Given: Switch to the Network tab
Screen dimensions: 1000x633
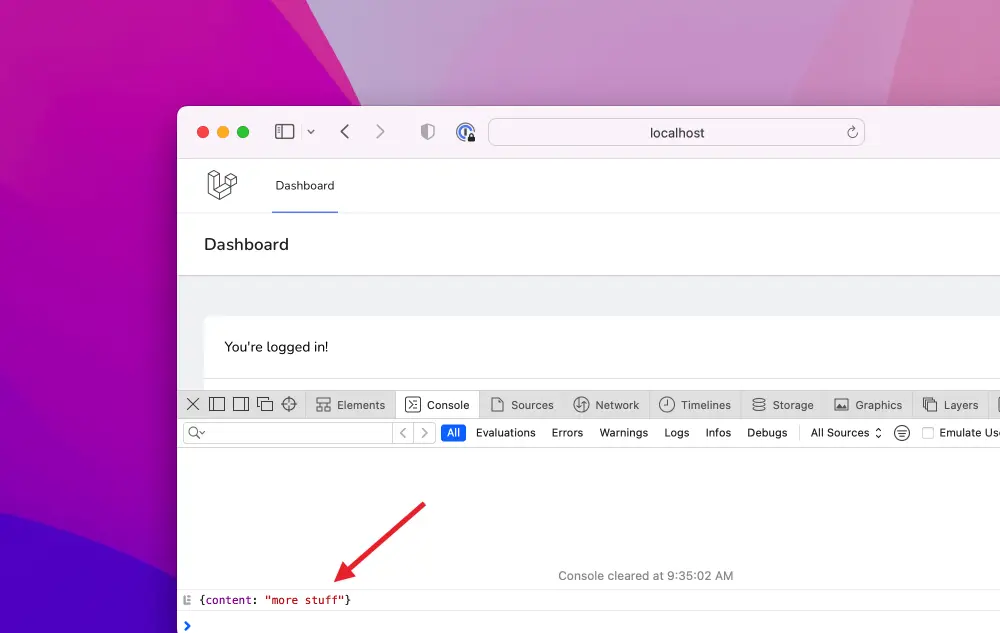Looking at the screenshot, I should coord(606,405).
